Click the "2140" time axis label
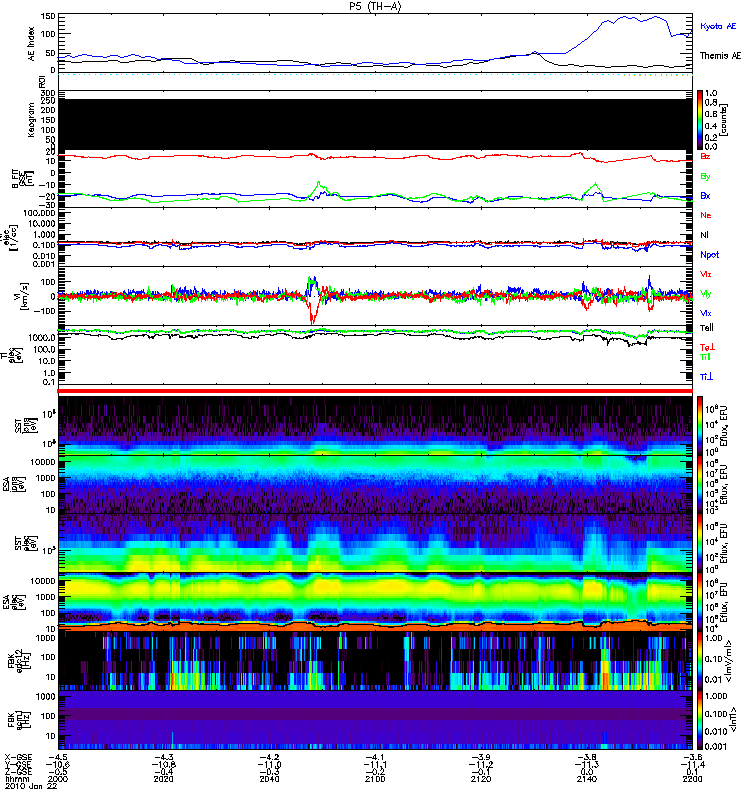 [x=587, y=779]
